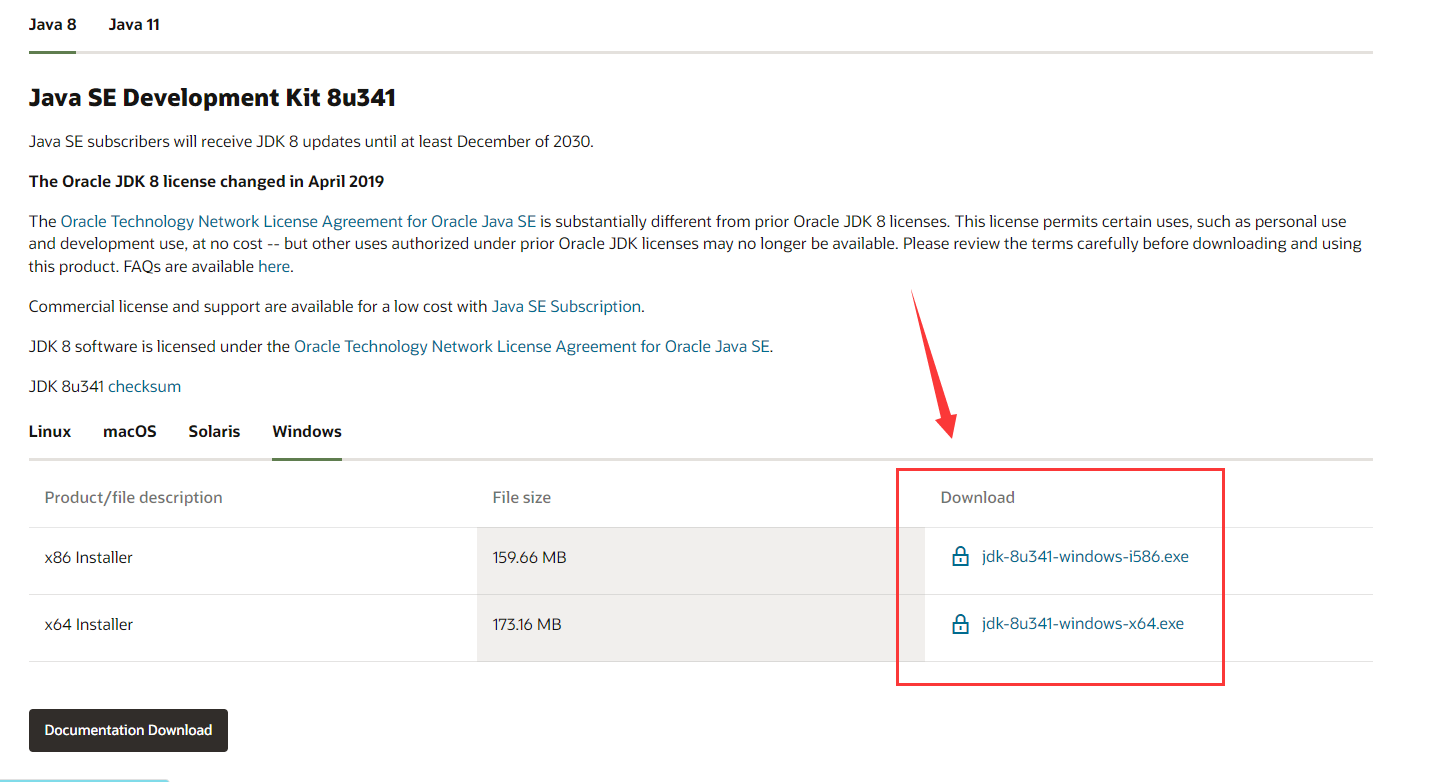Download jdk-8u341-windows-x64.exe file link
Viewport: 1448px width, 782px height.
point(1082,624)
